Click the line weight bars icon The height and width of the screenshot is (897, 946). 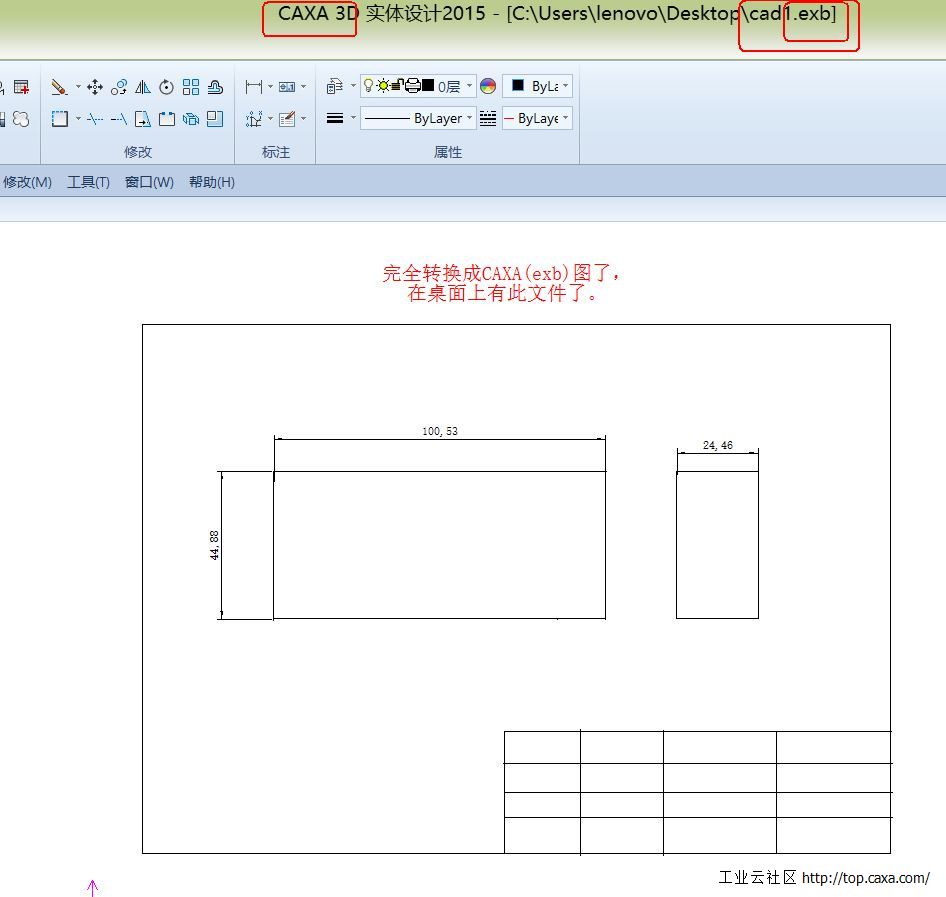pyautogui.click(x=335, y=118)
